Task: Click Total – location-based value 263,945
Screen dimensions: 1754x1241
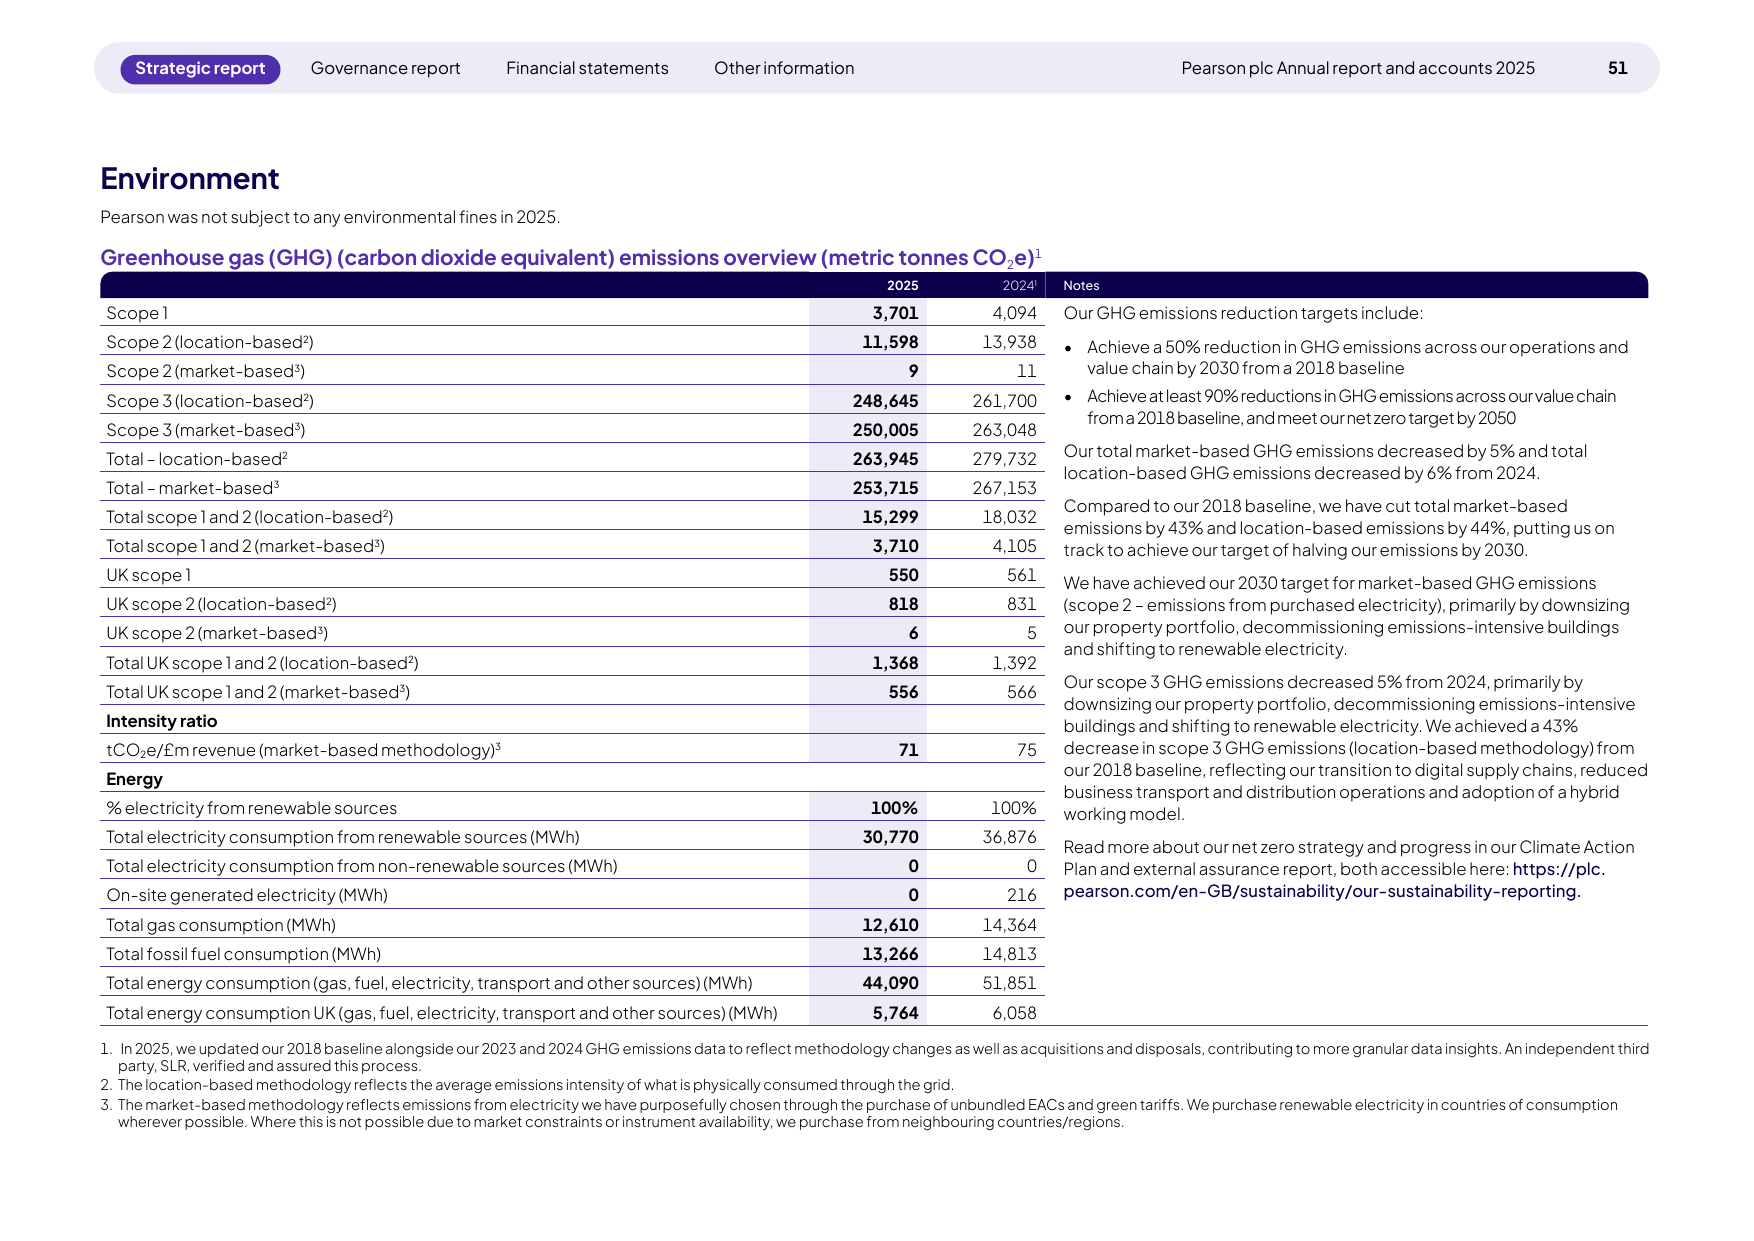Action: click(x=885, y=459)
